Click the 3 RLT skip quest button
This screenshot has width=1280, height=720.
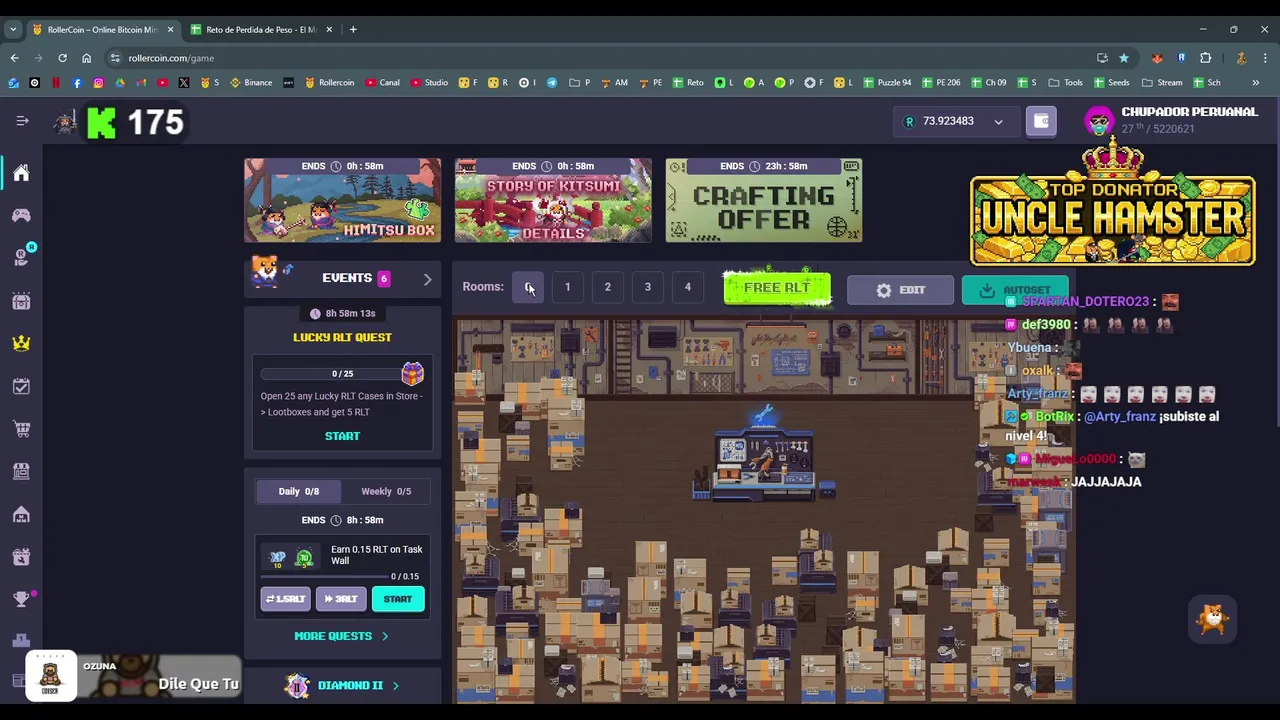[x=341, y=599]
